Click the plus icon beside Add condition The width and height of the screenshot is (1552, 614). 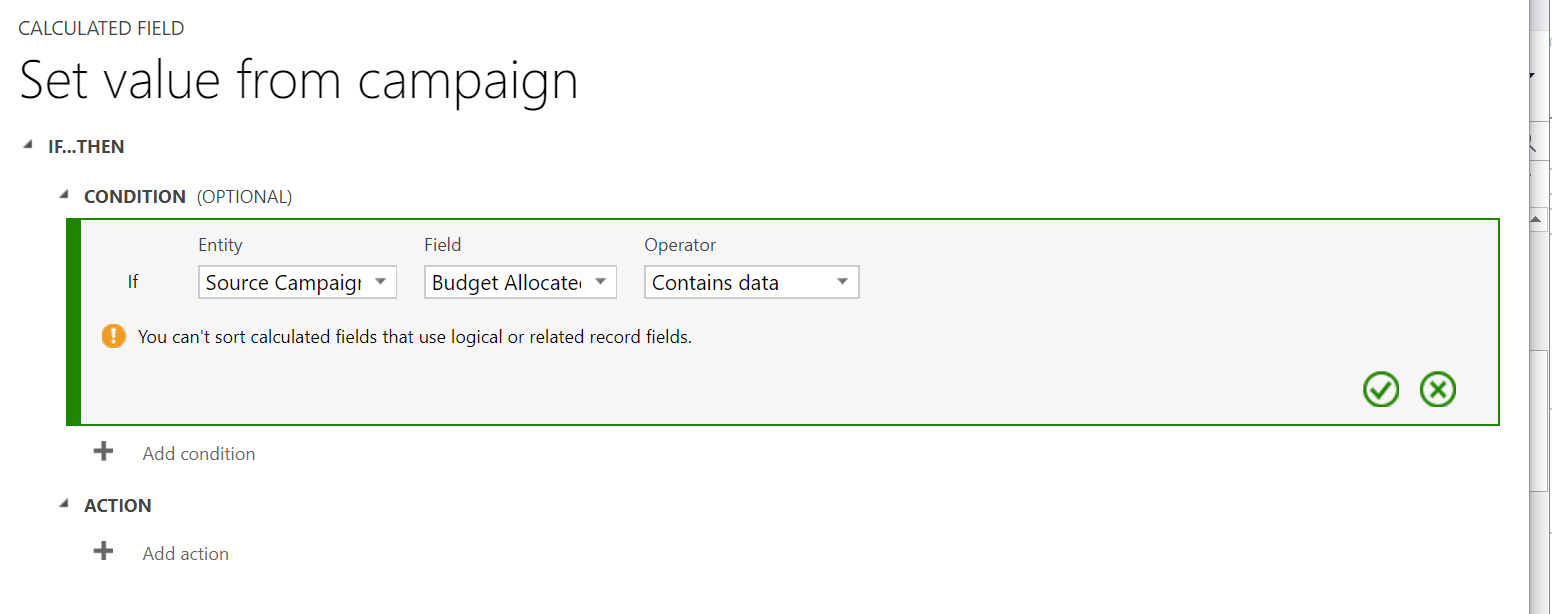(x=103, y=452)
